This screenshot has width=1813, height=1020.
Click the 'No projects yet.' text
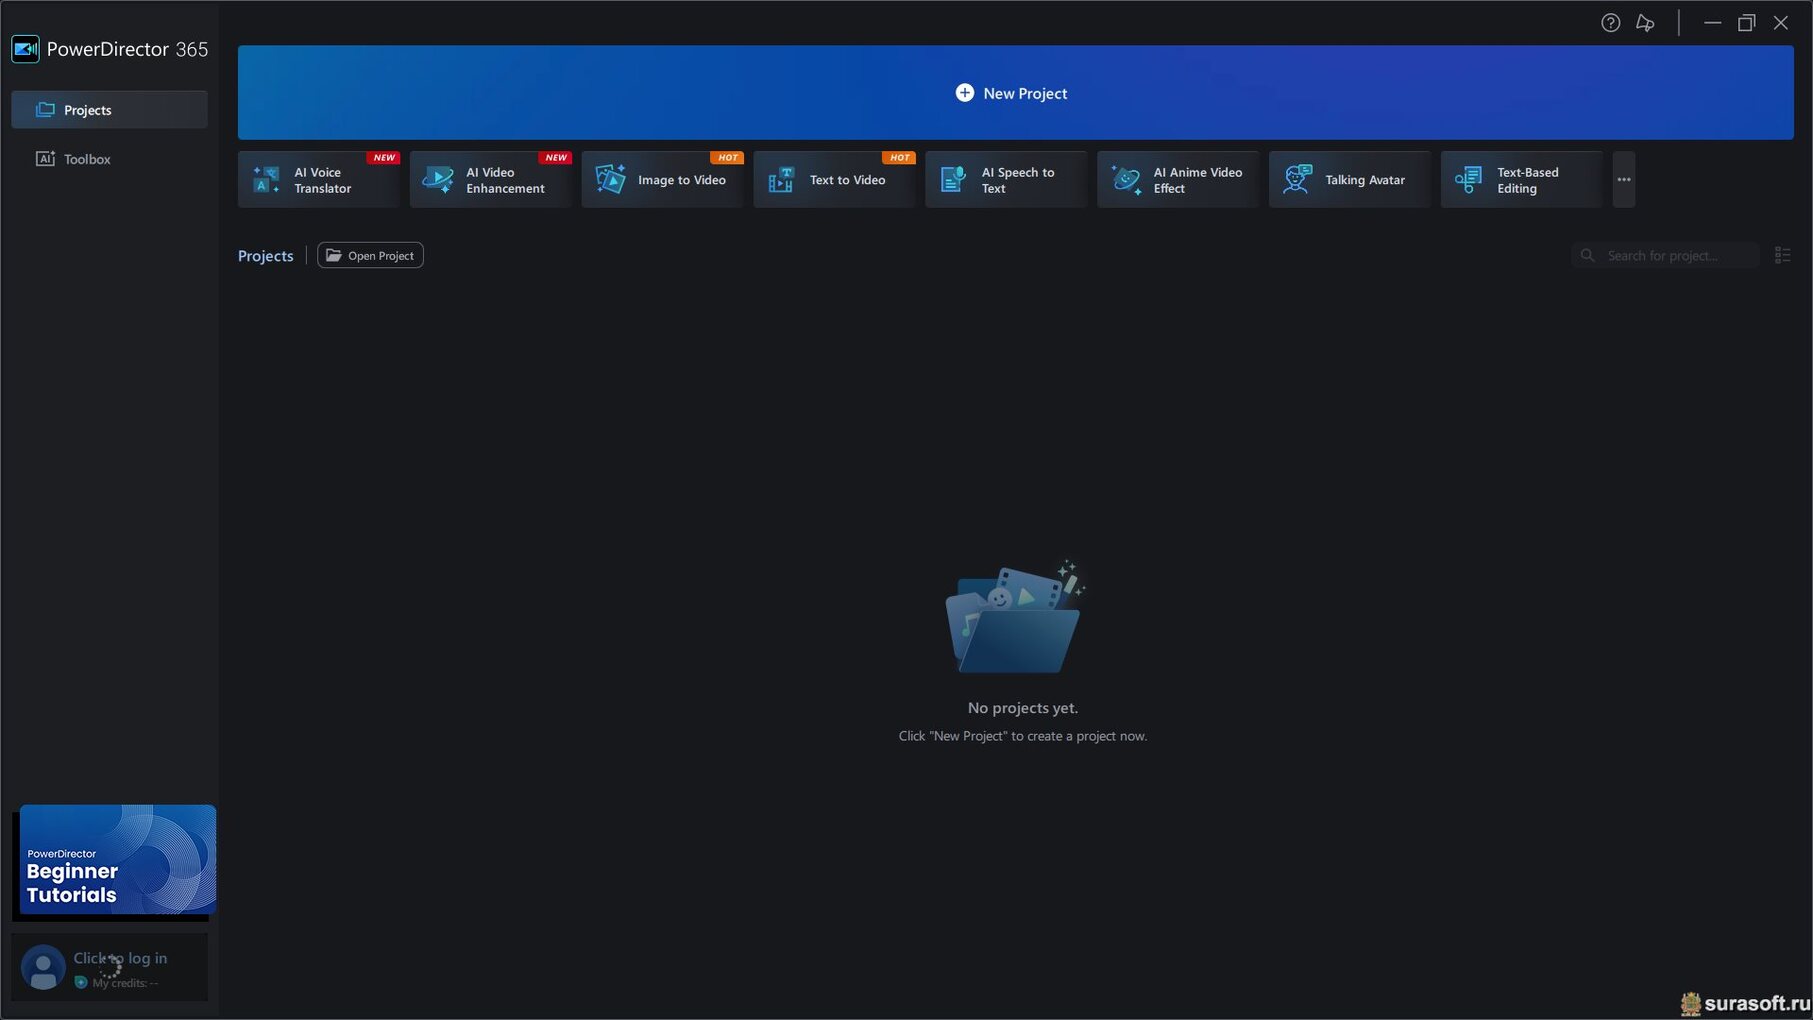(x=1023, y=708)
